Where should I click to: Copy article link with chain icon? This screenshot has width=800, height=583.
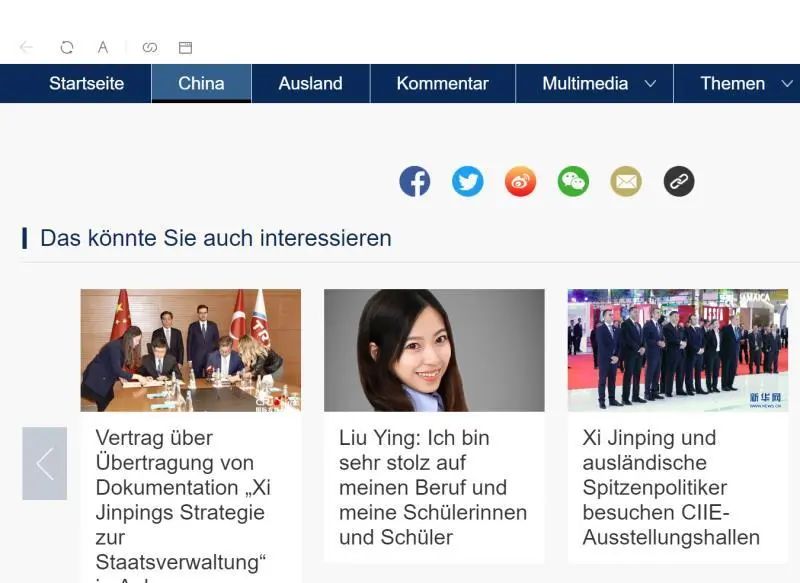pos(679,181)
